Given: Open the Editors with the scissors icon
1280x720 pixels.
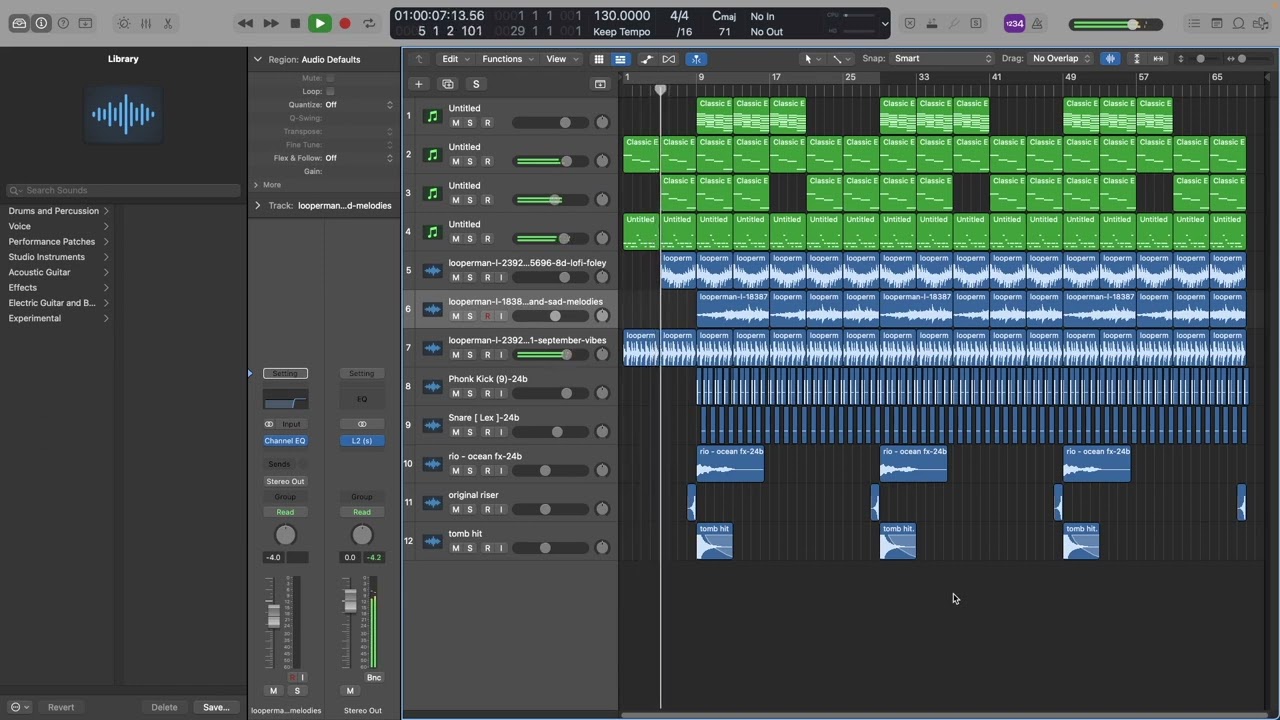Looking at the screenshot, I should (167, 23).
